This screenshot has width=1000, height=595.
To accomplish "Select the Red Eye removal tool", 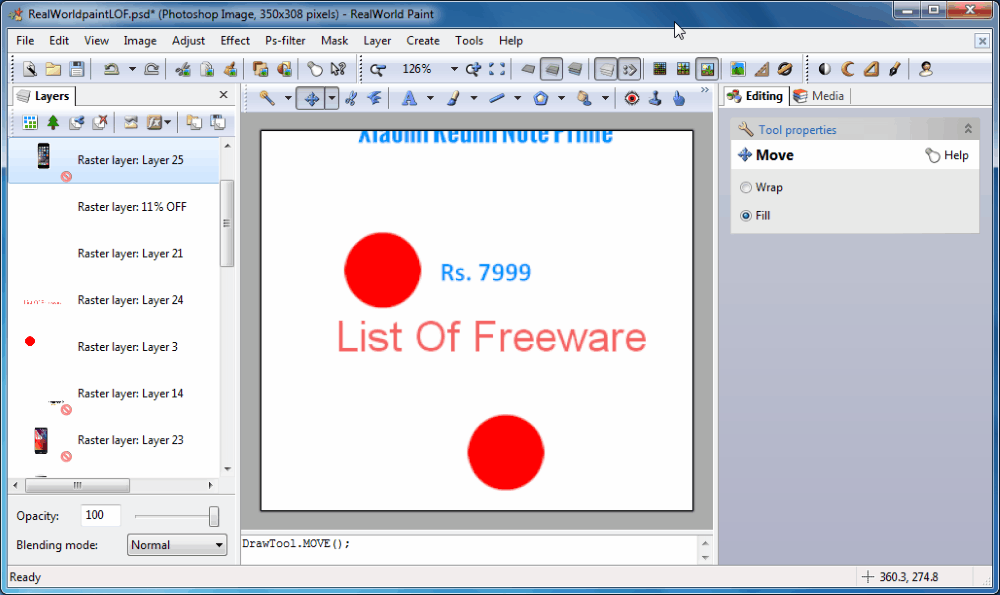I will pos(631,98).
